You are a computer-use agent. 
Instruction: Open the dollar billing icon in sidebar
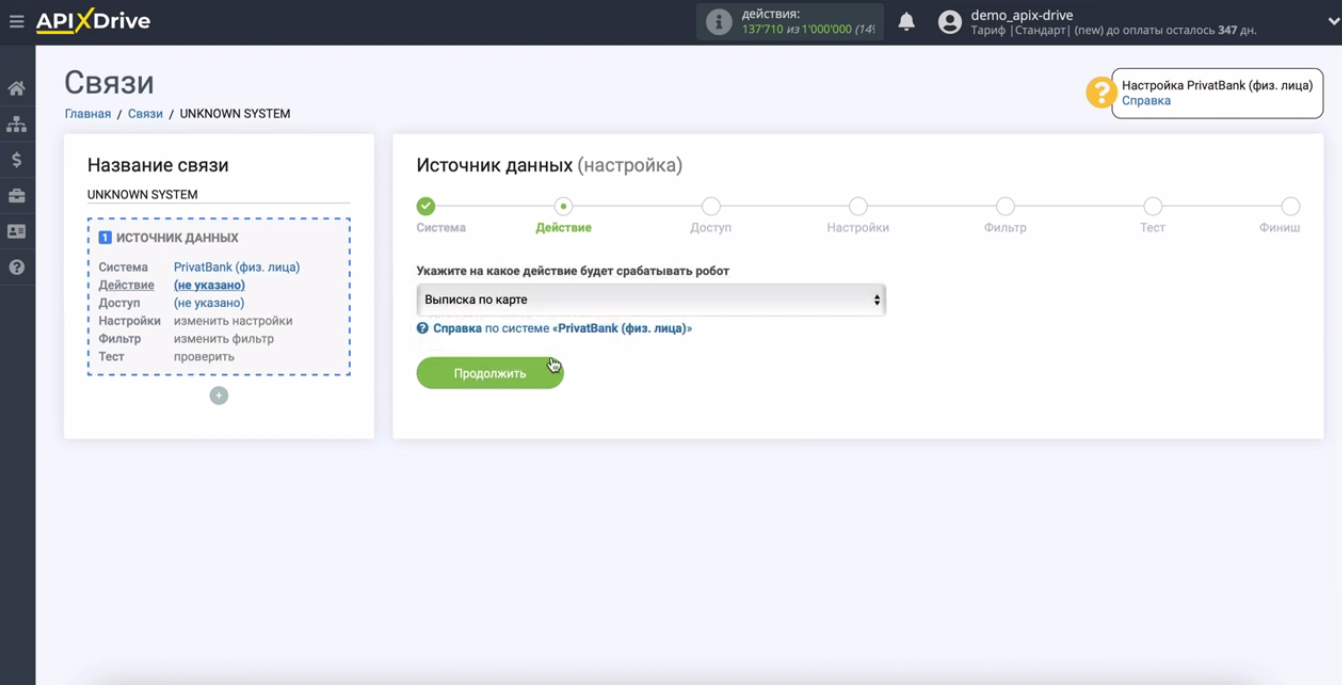tap(17, 160)
